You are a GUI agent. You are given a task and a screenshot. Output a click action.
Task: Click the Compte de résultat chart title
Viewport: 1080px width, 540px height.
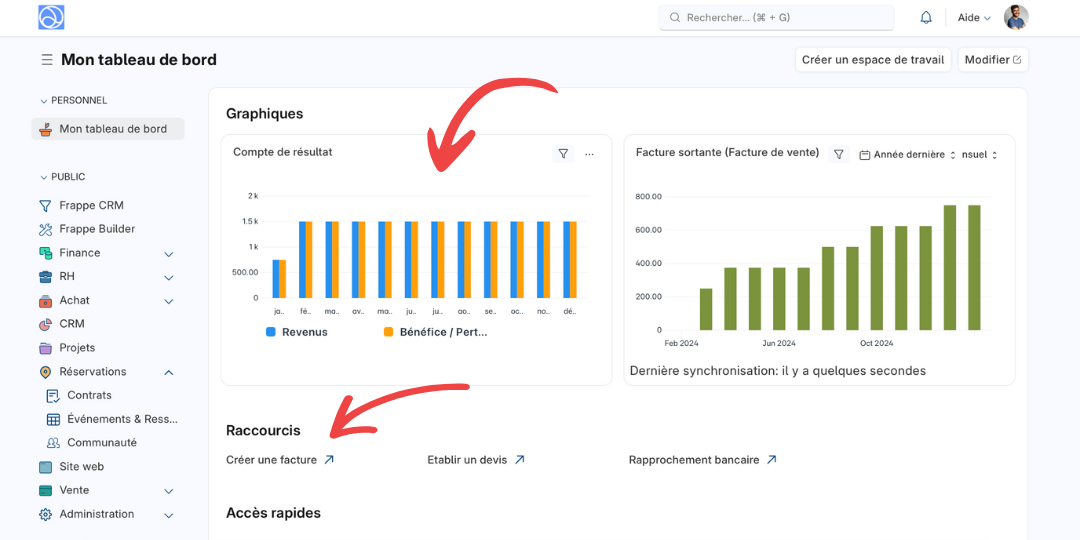pyautogui.click(x=282, y=152)
